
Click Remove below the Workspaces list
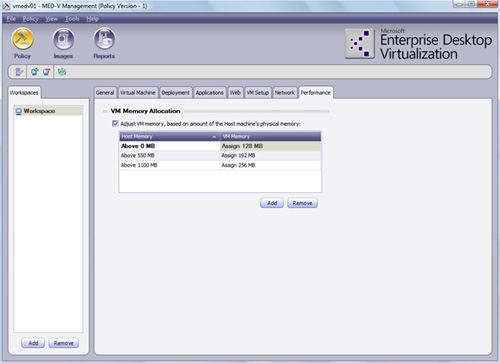(64, 343)
